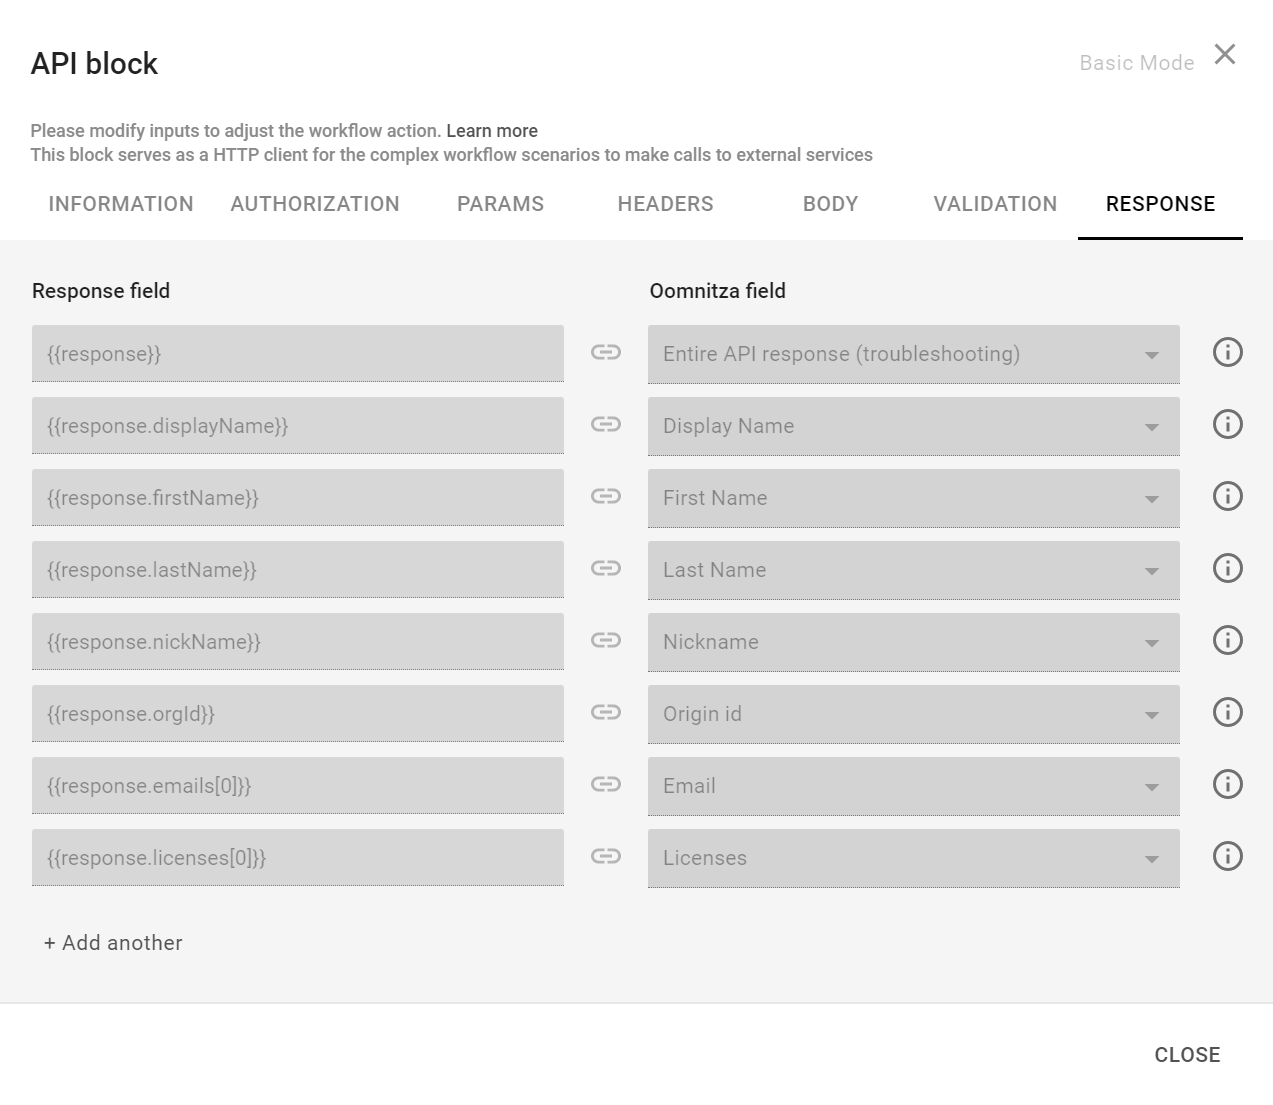The image size is (1273, 1105).
Task: Click link icon in firstName mapping row
Action: click(x=605, y=497)
